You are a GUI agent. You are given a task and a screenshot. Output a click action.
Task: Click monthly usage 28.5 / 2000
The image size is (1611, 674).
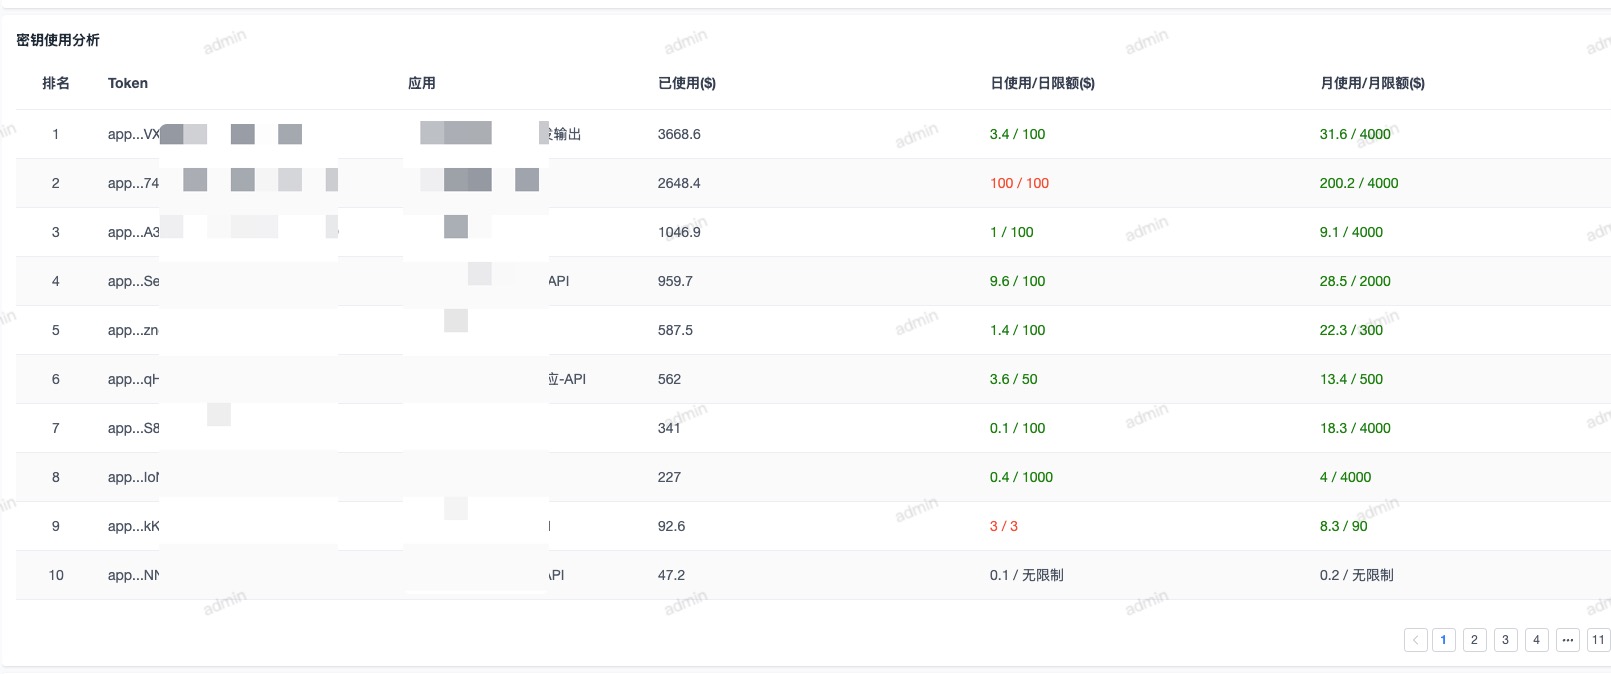[1355, 281]
